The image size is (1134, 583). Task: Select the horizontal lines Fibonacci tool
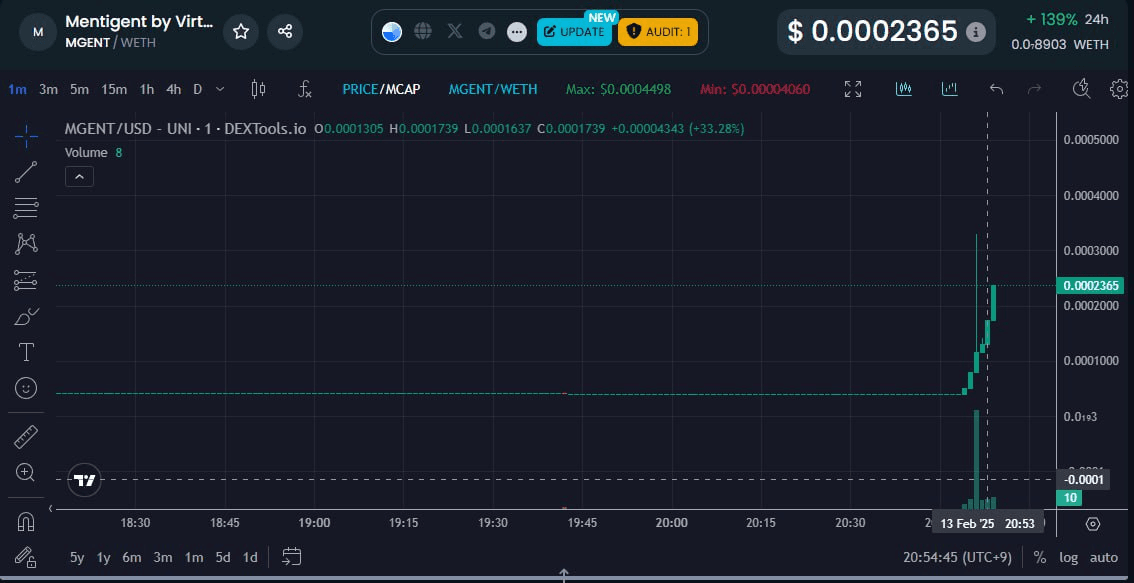point(26,208)
